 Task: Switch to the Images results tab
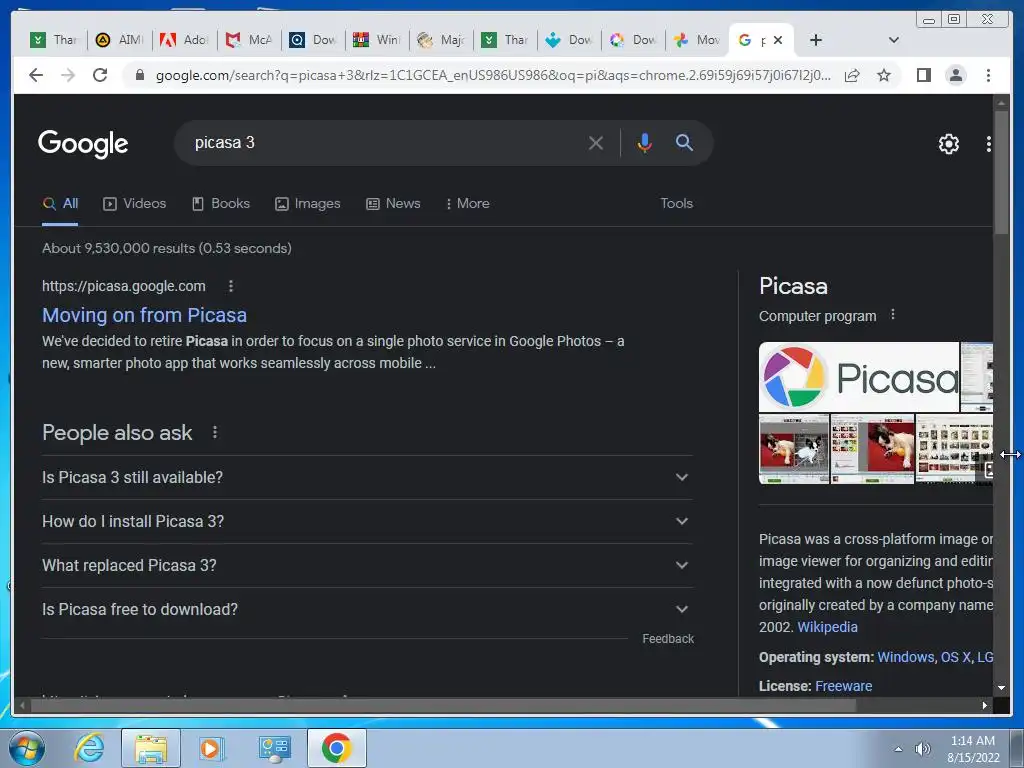308,204
